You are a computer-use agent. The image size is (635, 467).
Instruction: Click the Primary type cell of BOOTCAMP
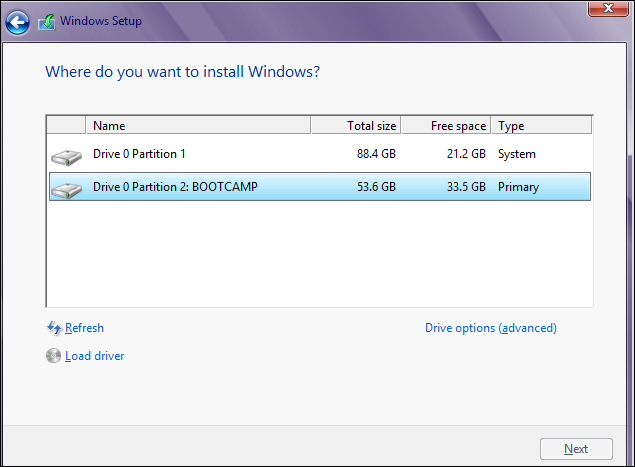coord(518,187)
